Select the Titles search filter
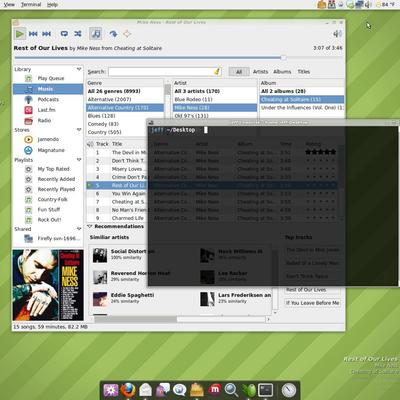 click(304, 72)
